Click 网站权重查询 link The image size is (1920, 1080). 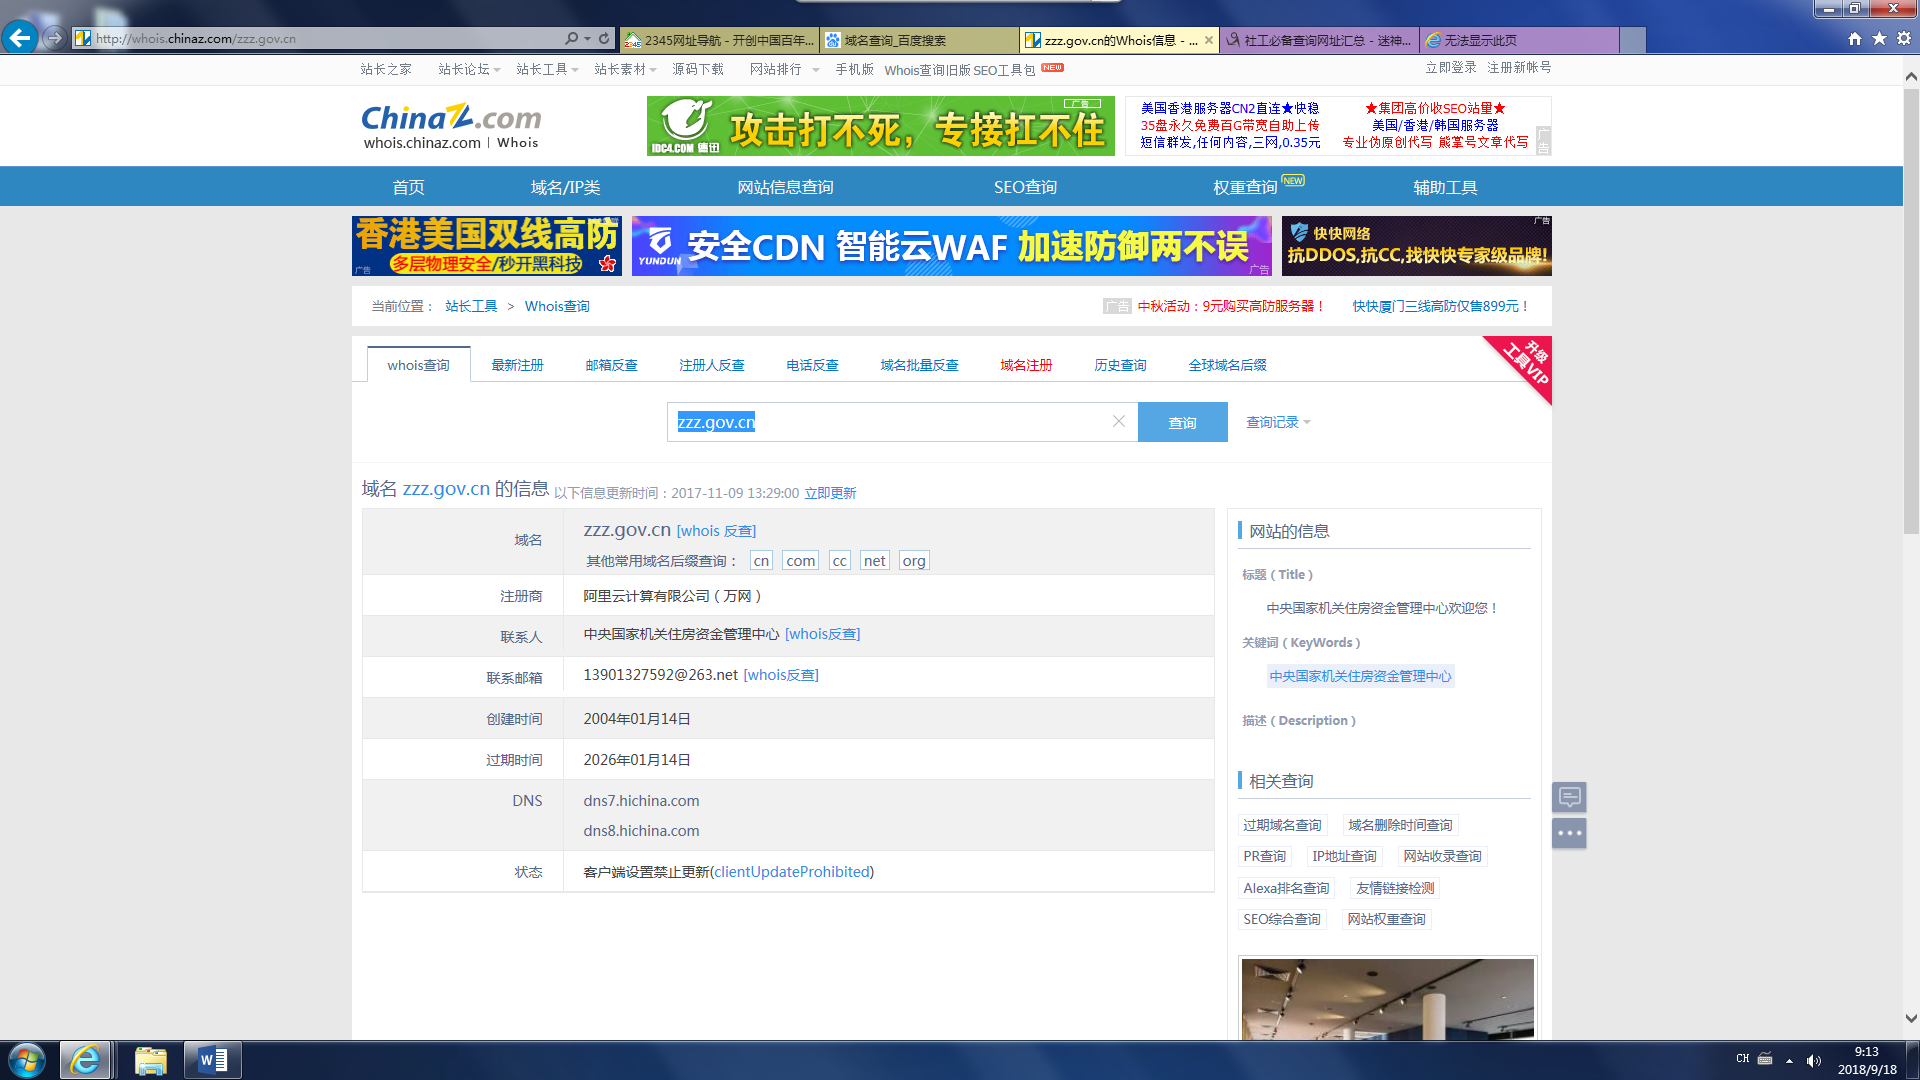[x=1386, y=919]
